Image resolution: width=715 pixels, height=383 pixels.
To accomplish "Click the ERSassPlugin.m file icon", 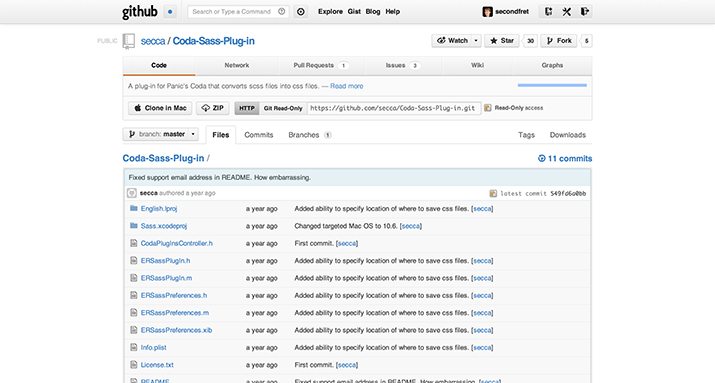I will pyautogui.click(x=134, y=278).
